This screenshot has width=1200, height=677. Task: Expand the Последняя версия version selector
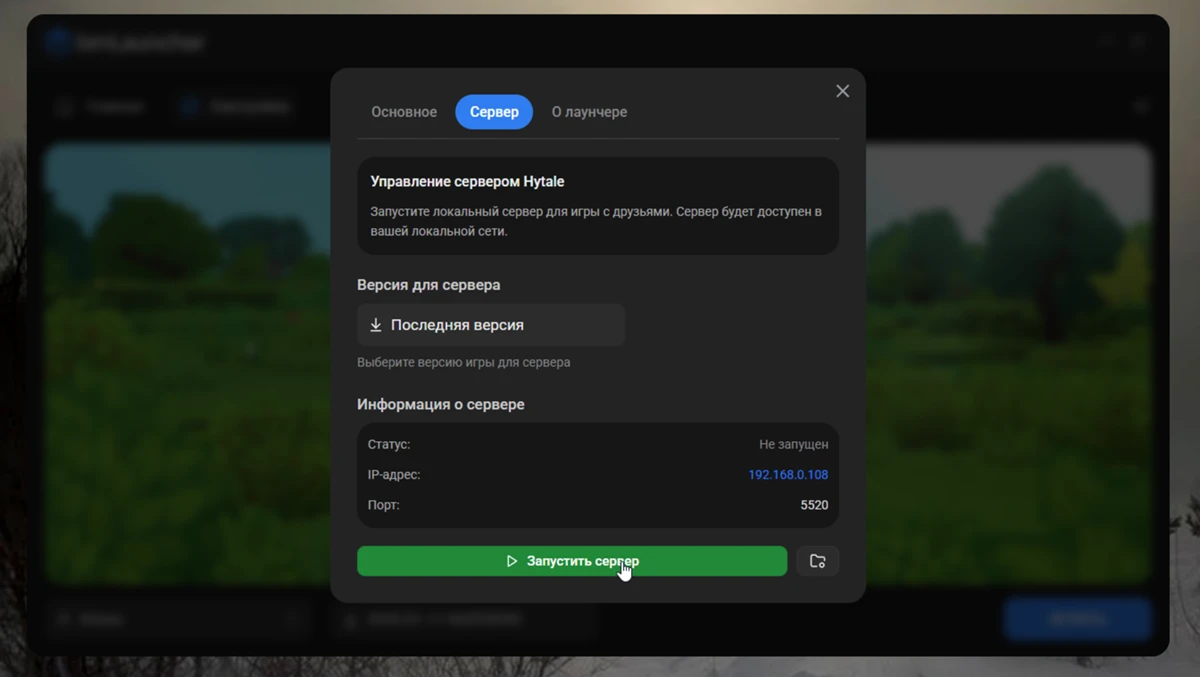490,325
